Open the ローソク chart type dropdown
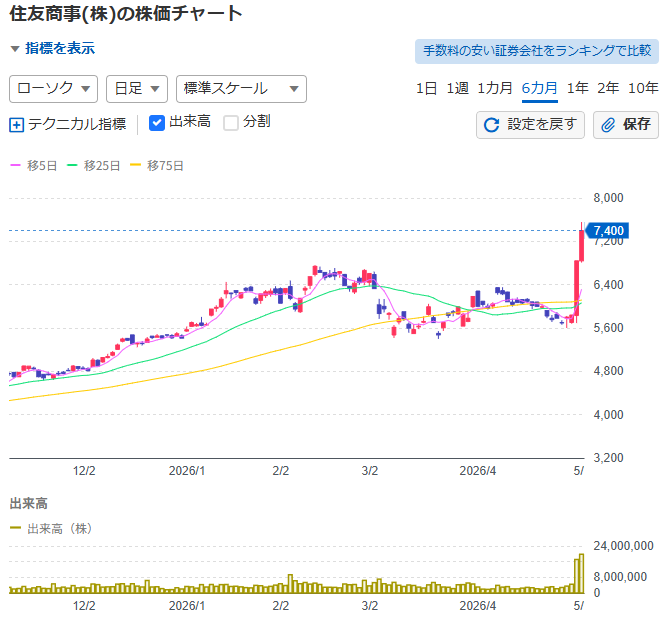Image resolution: width=666 pixels, height=617 pixels. (x=54, y=89)
